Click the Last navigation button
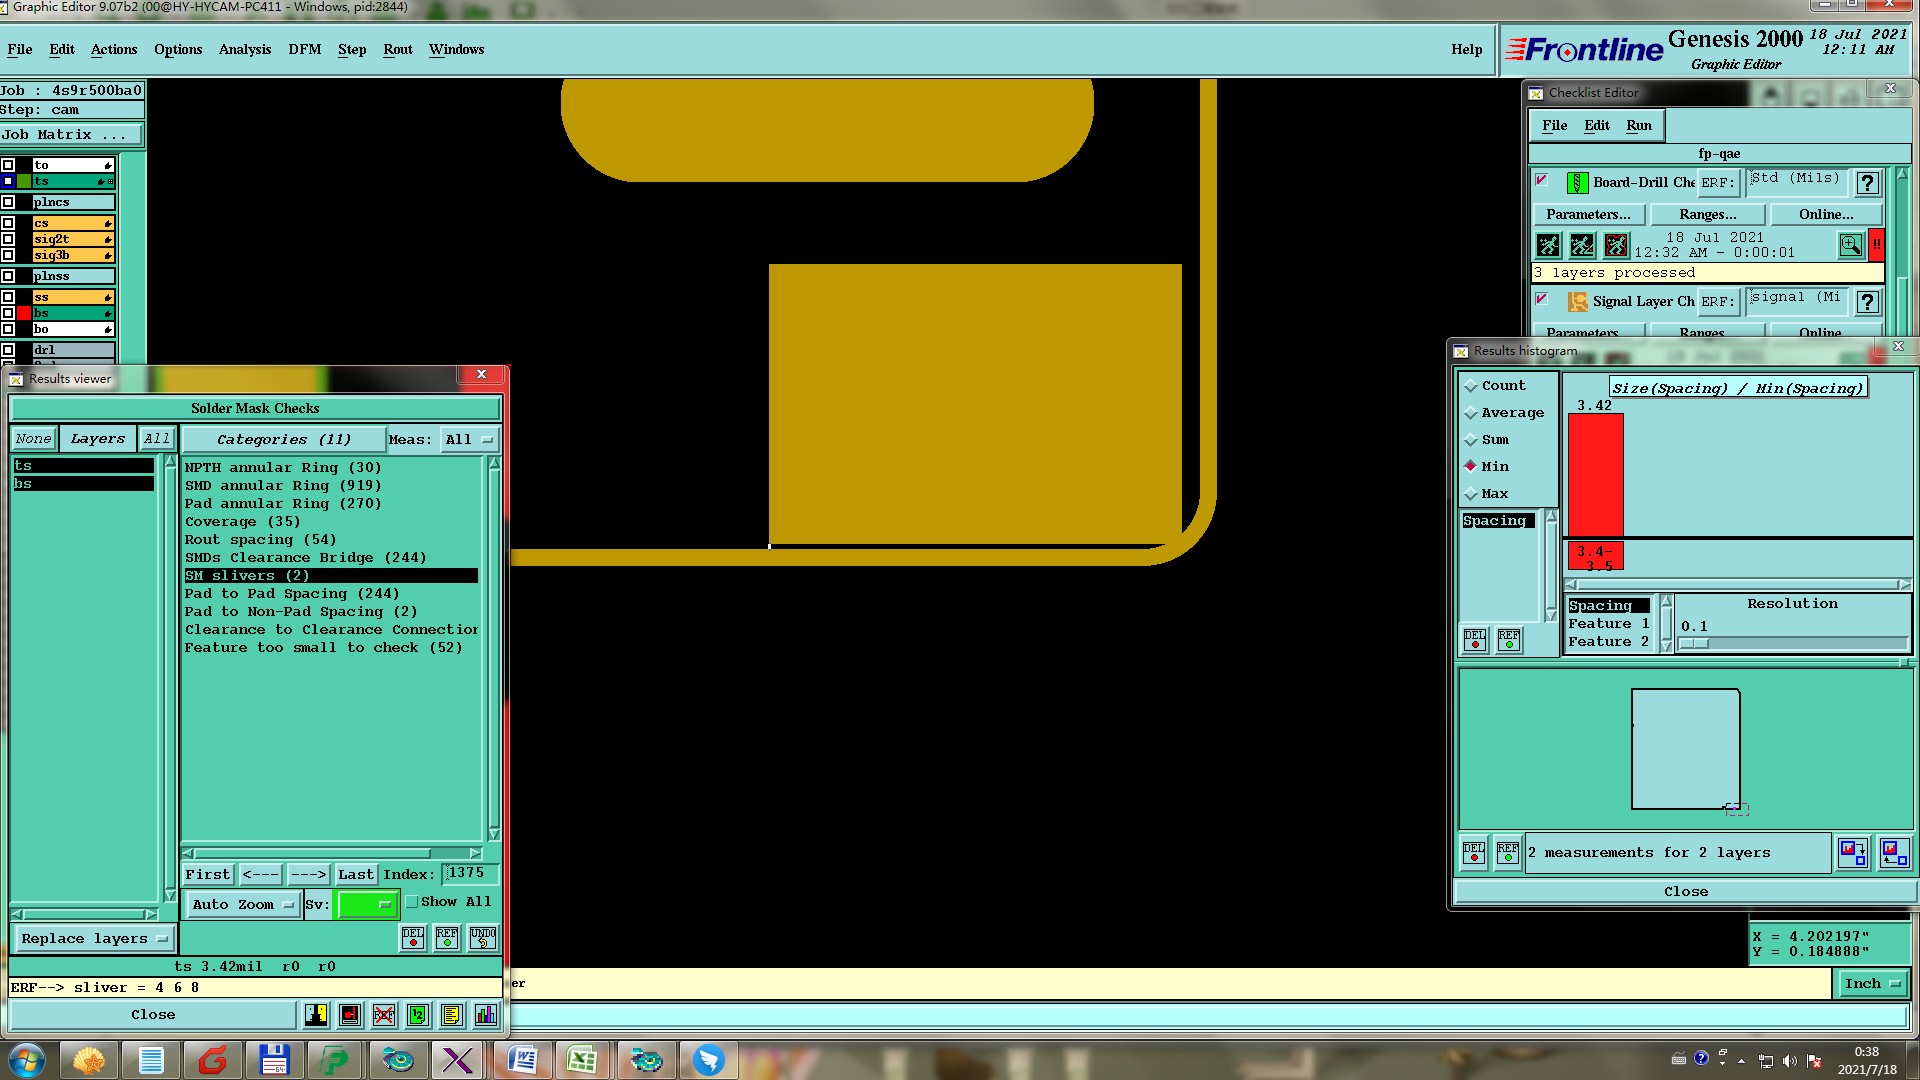This screenshot has height=1080, width=1920. click(x=355, y=875)
